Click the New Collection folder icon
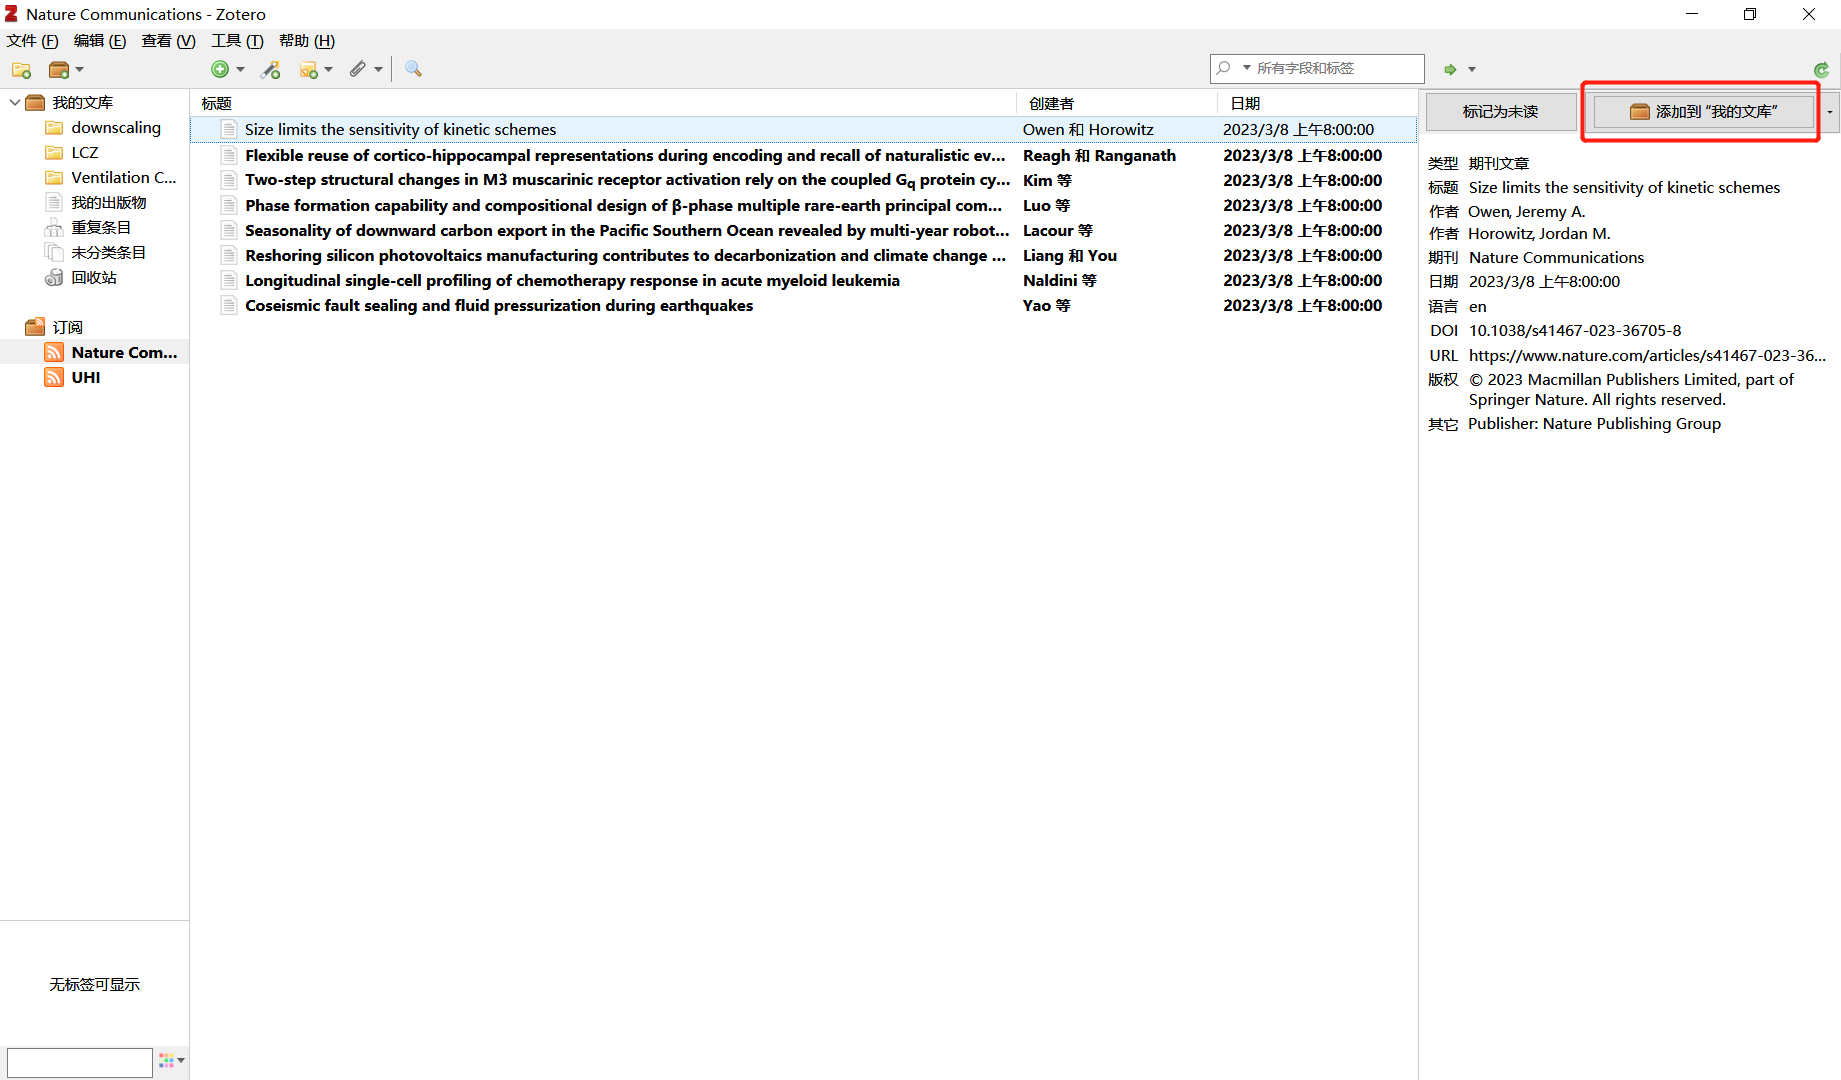 coord(21,70)
